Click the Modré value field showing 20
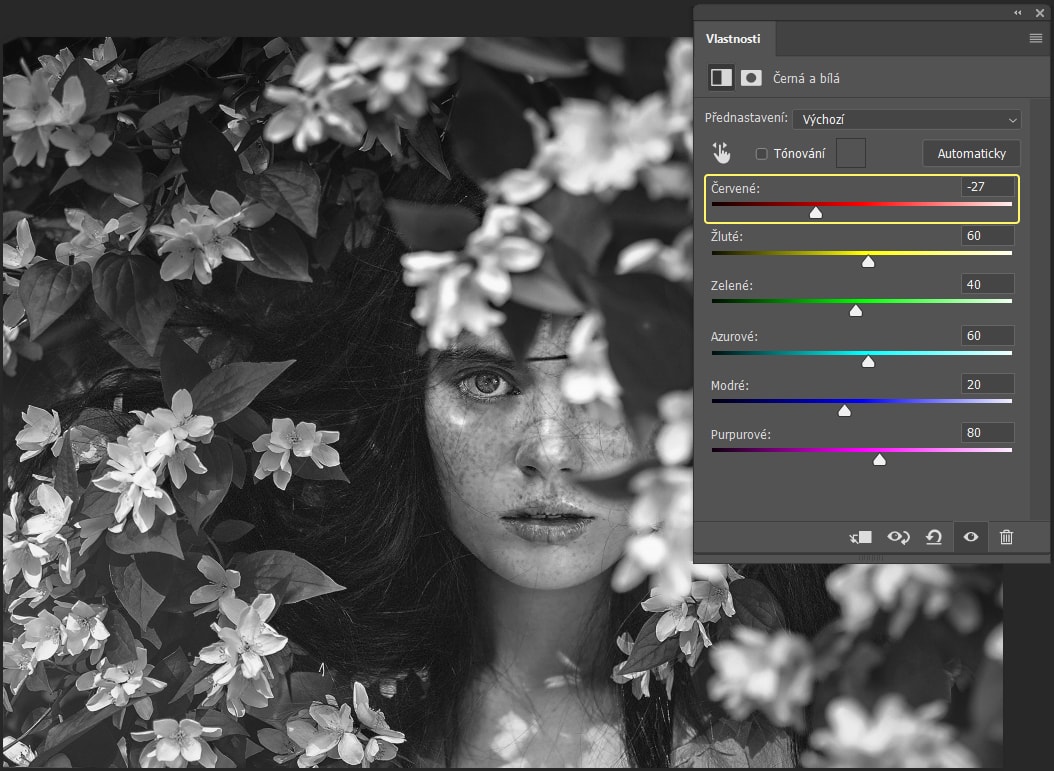Viewport: 1054px width, 771px height. coord(985,385)
